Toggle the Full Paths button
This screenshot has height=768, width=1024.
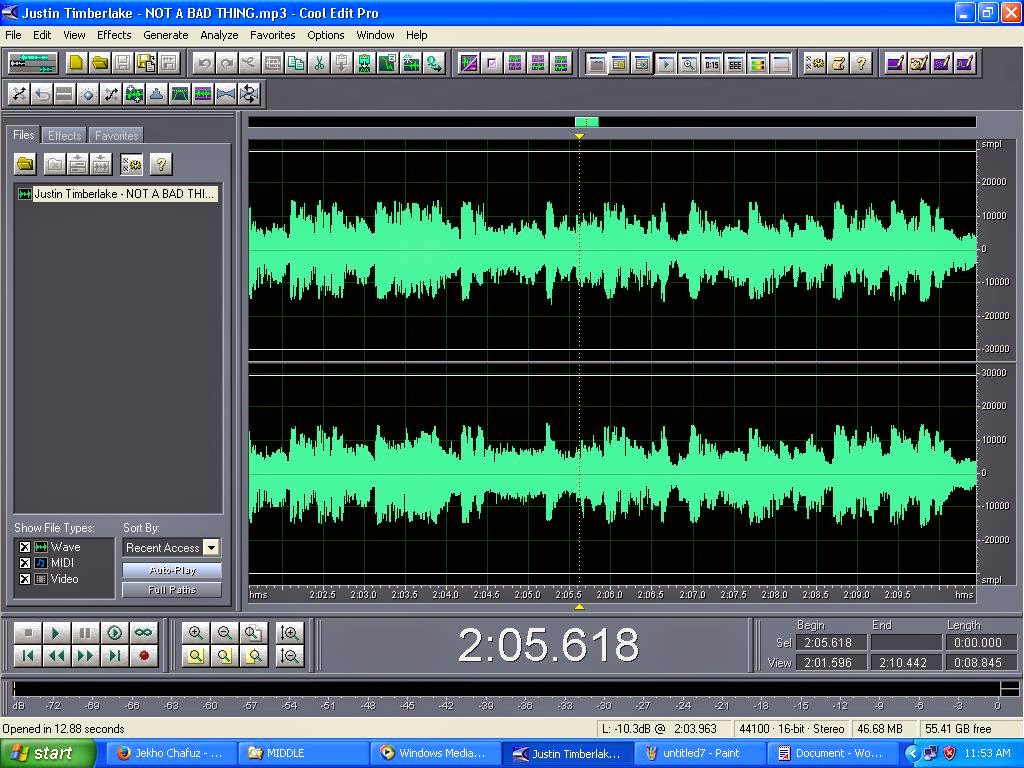pos(172,590)
